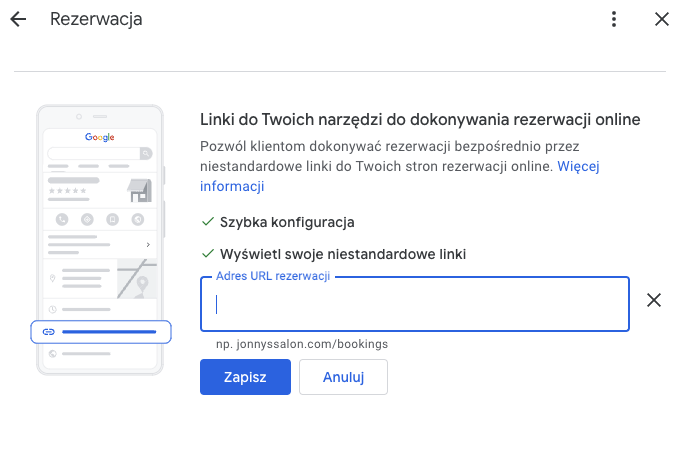The image size is (684, 449).
Task: Click the "Rezerwacja" header title
Action: click(x=96, y=19)
